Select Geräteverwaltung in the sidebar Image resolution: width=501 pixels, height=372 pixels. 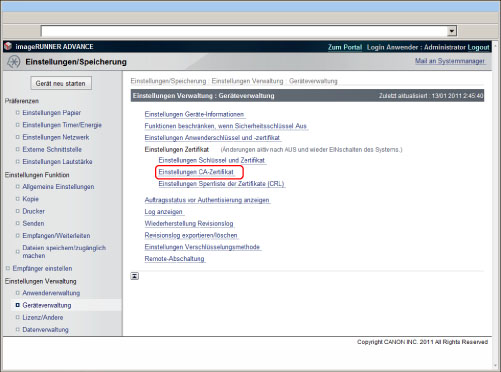[x=47, y=305]
